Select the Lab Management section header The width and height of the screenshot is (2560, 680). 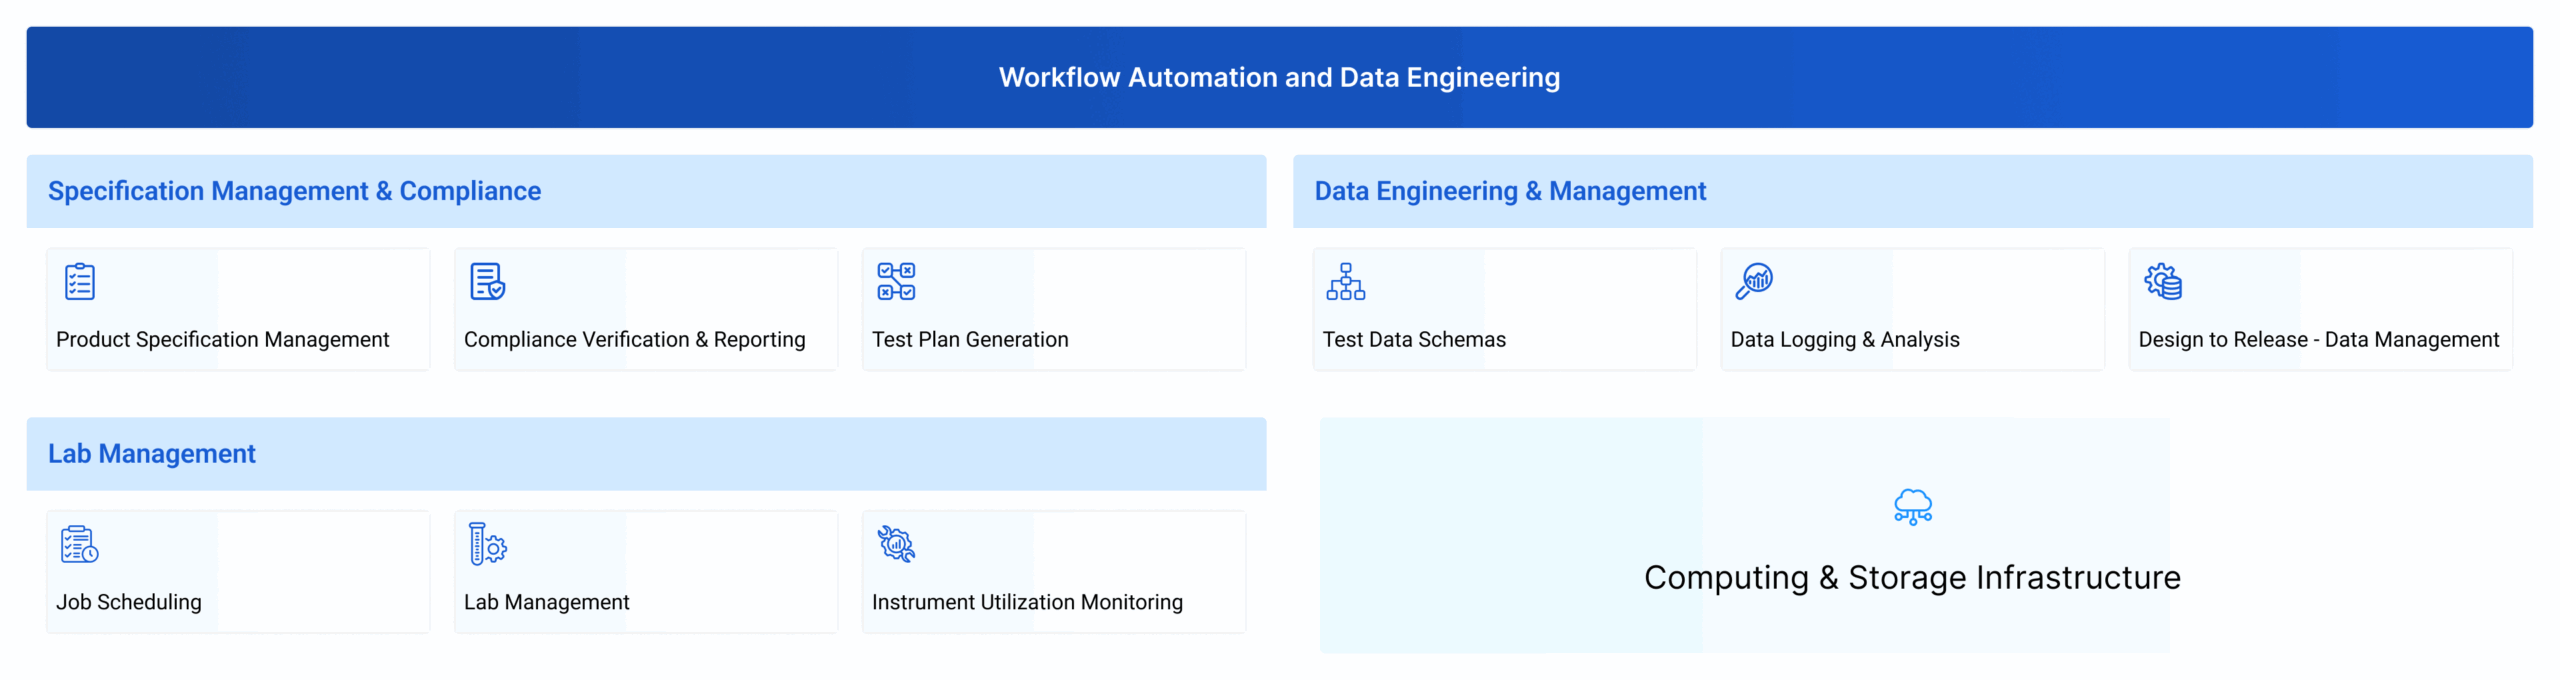(x=152, y=454)
